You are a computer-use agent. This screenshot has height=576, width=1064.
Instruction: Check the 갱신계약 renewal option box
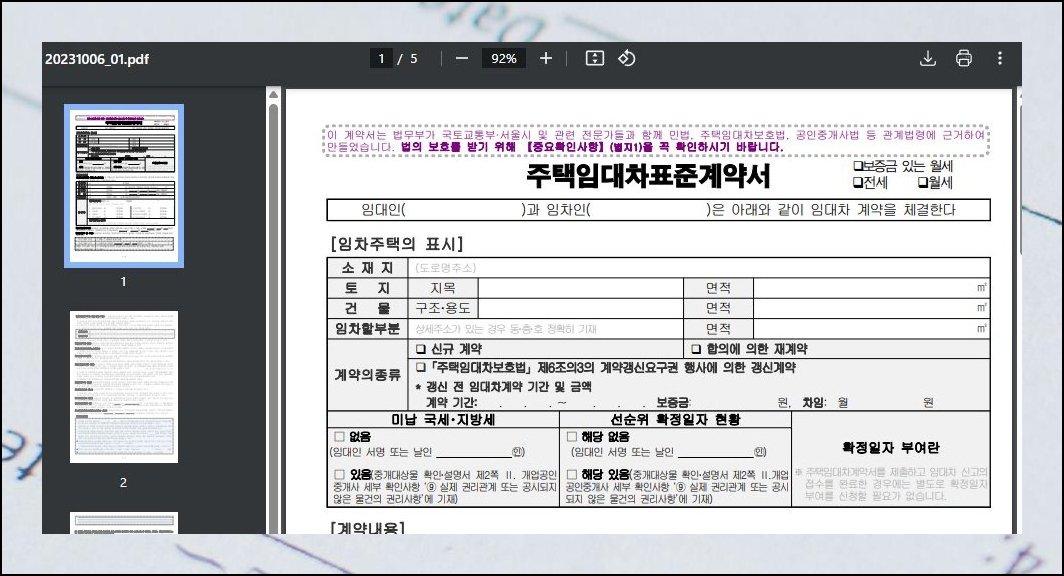(x=421, y=368)
